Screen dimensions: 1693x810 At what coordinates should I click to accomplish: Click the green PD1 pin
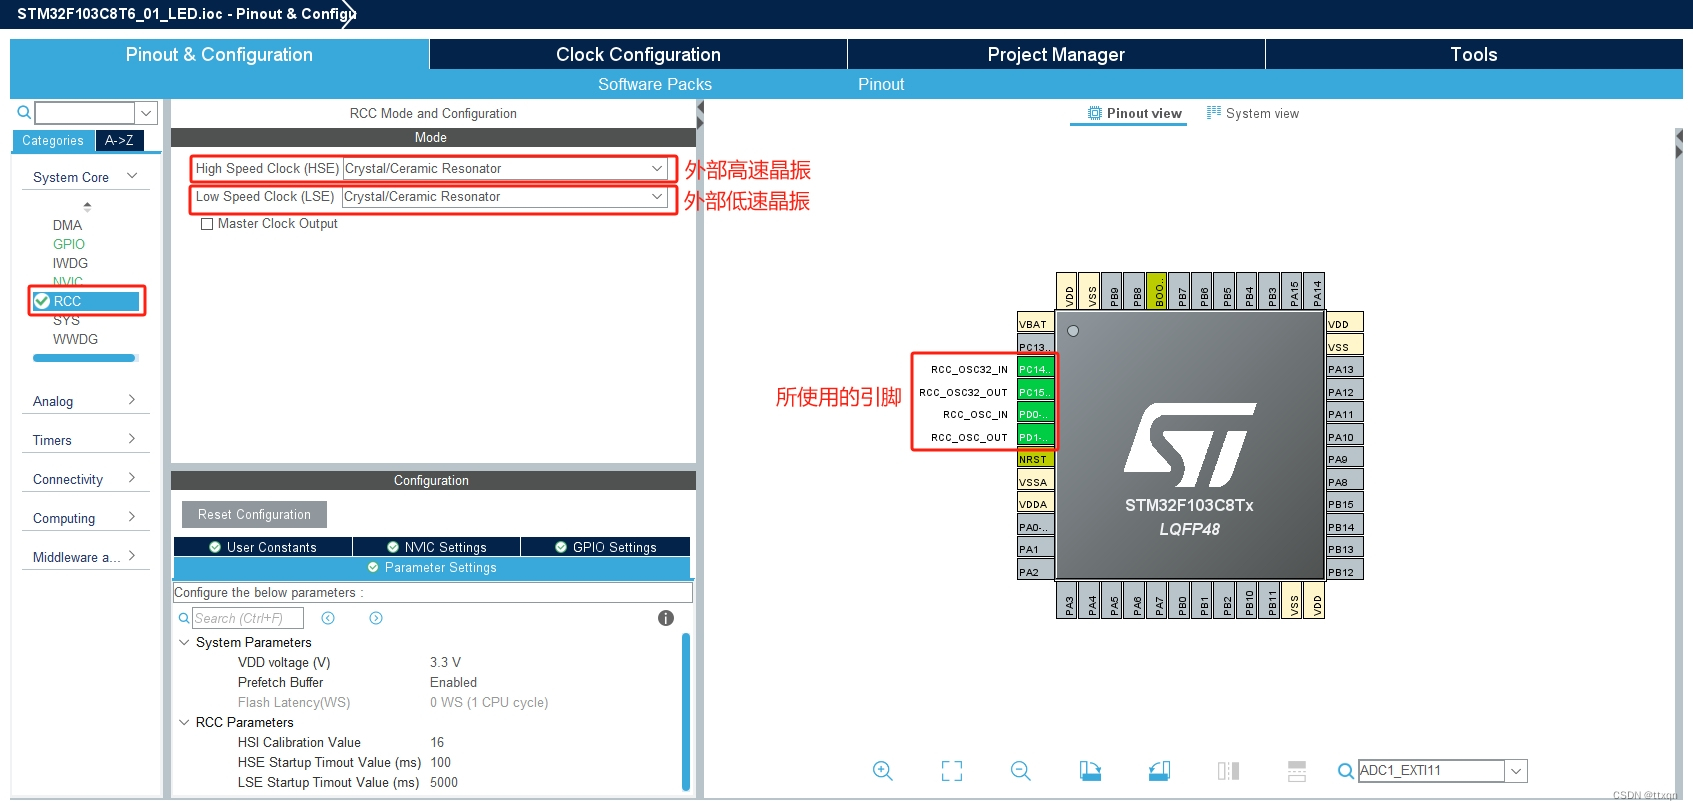(1035, 437)
